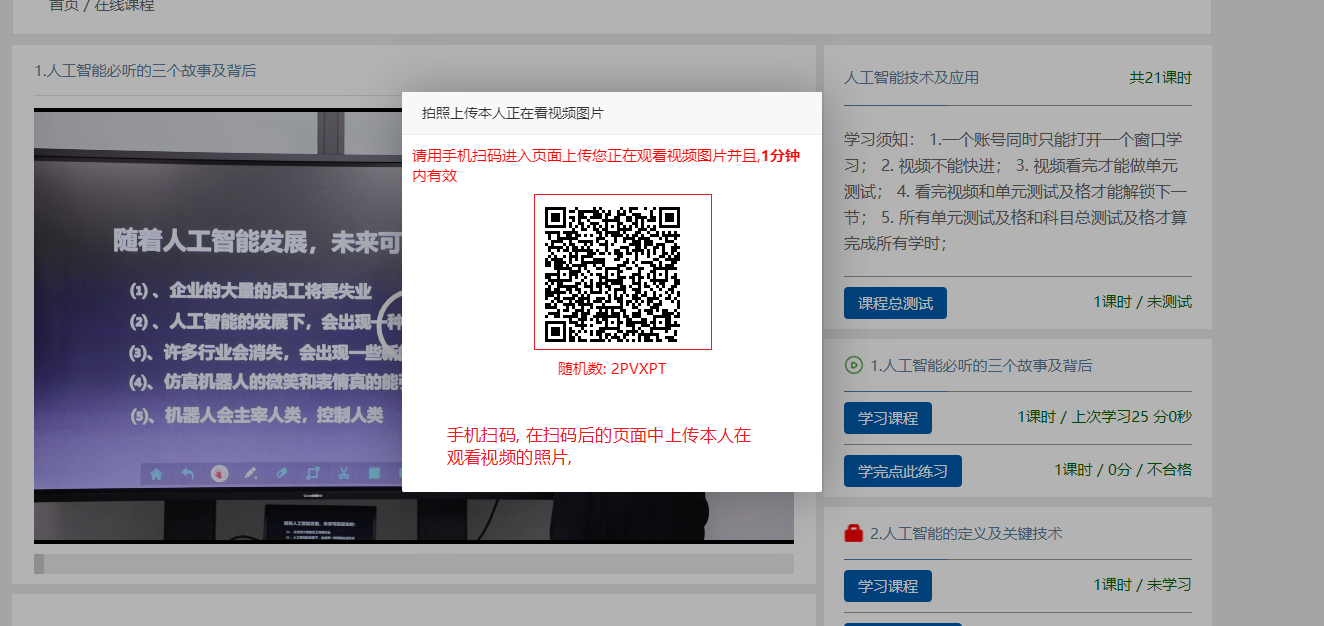Screen dimensions: 1324x626
Task: Click the red 请用手机扫码进入页面 notice text
Action: click(x=606, y=166)
